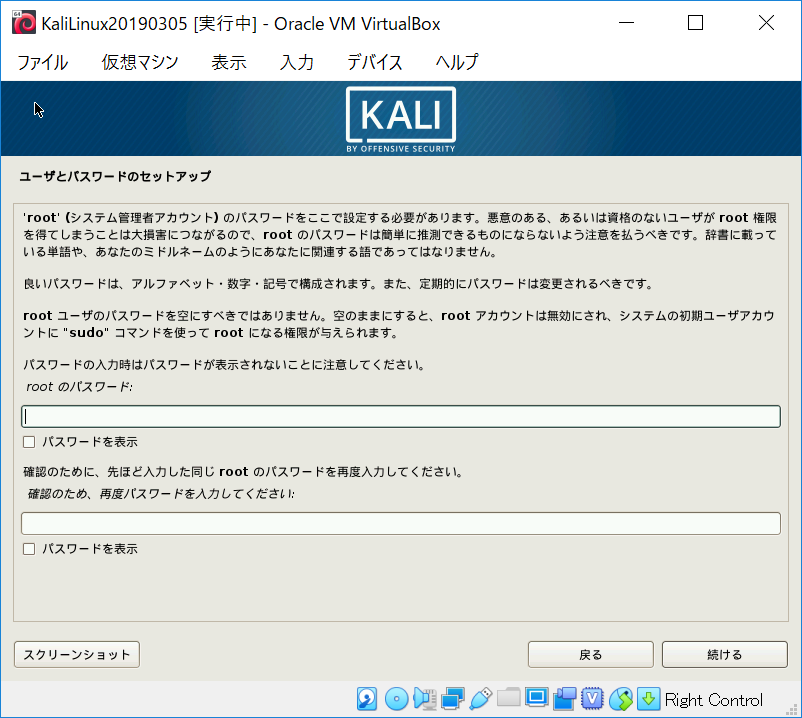Click the ユーザとパスワードのセットアップ heading

click(x=115, y=176)
